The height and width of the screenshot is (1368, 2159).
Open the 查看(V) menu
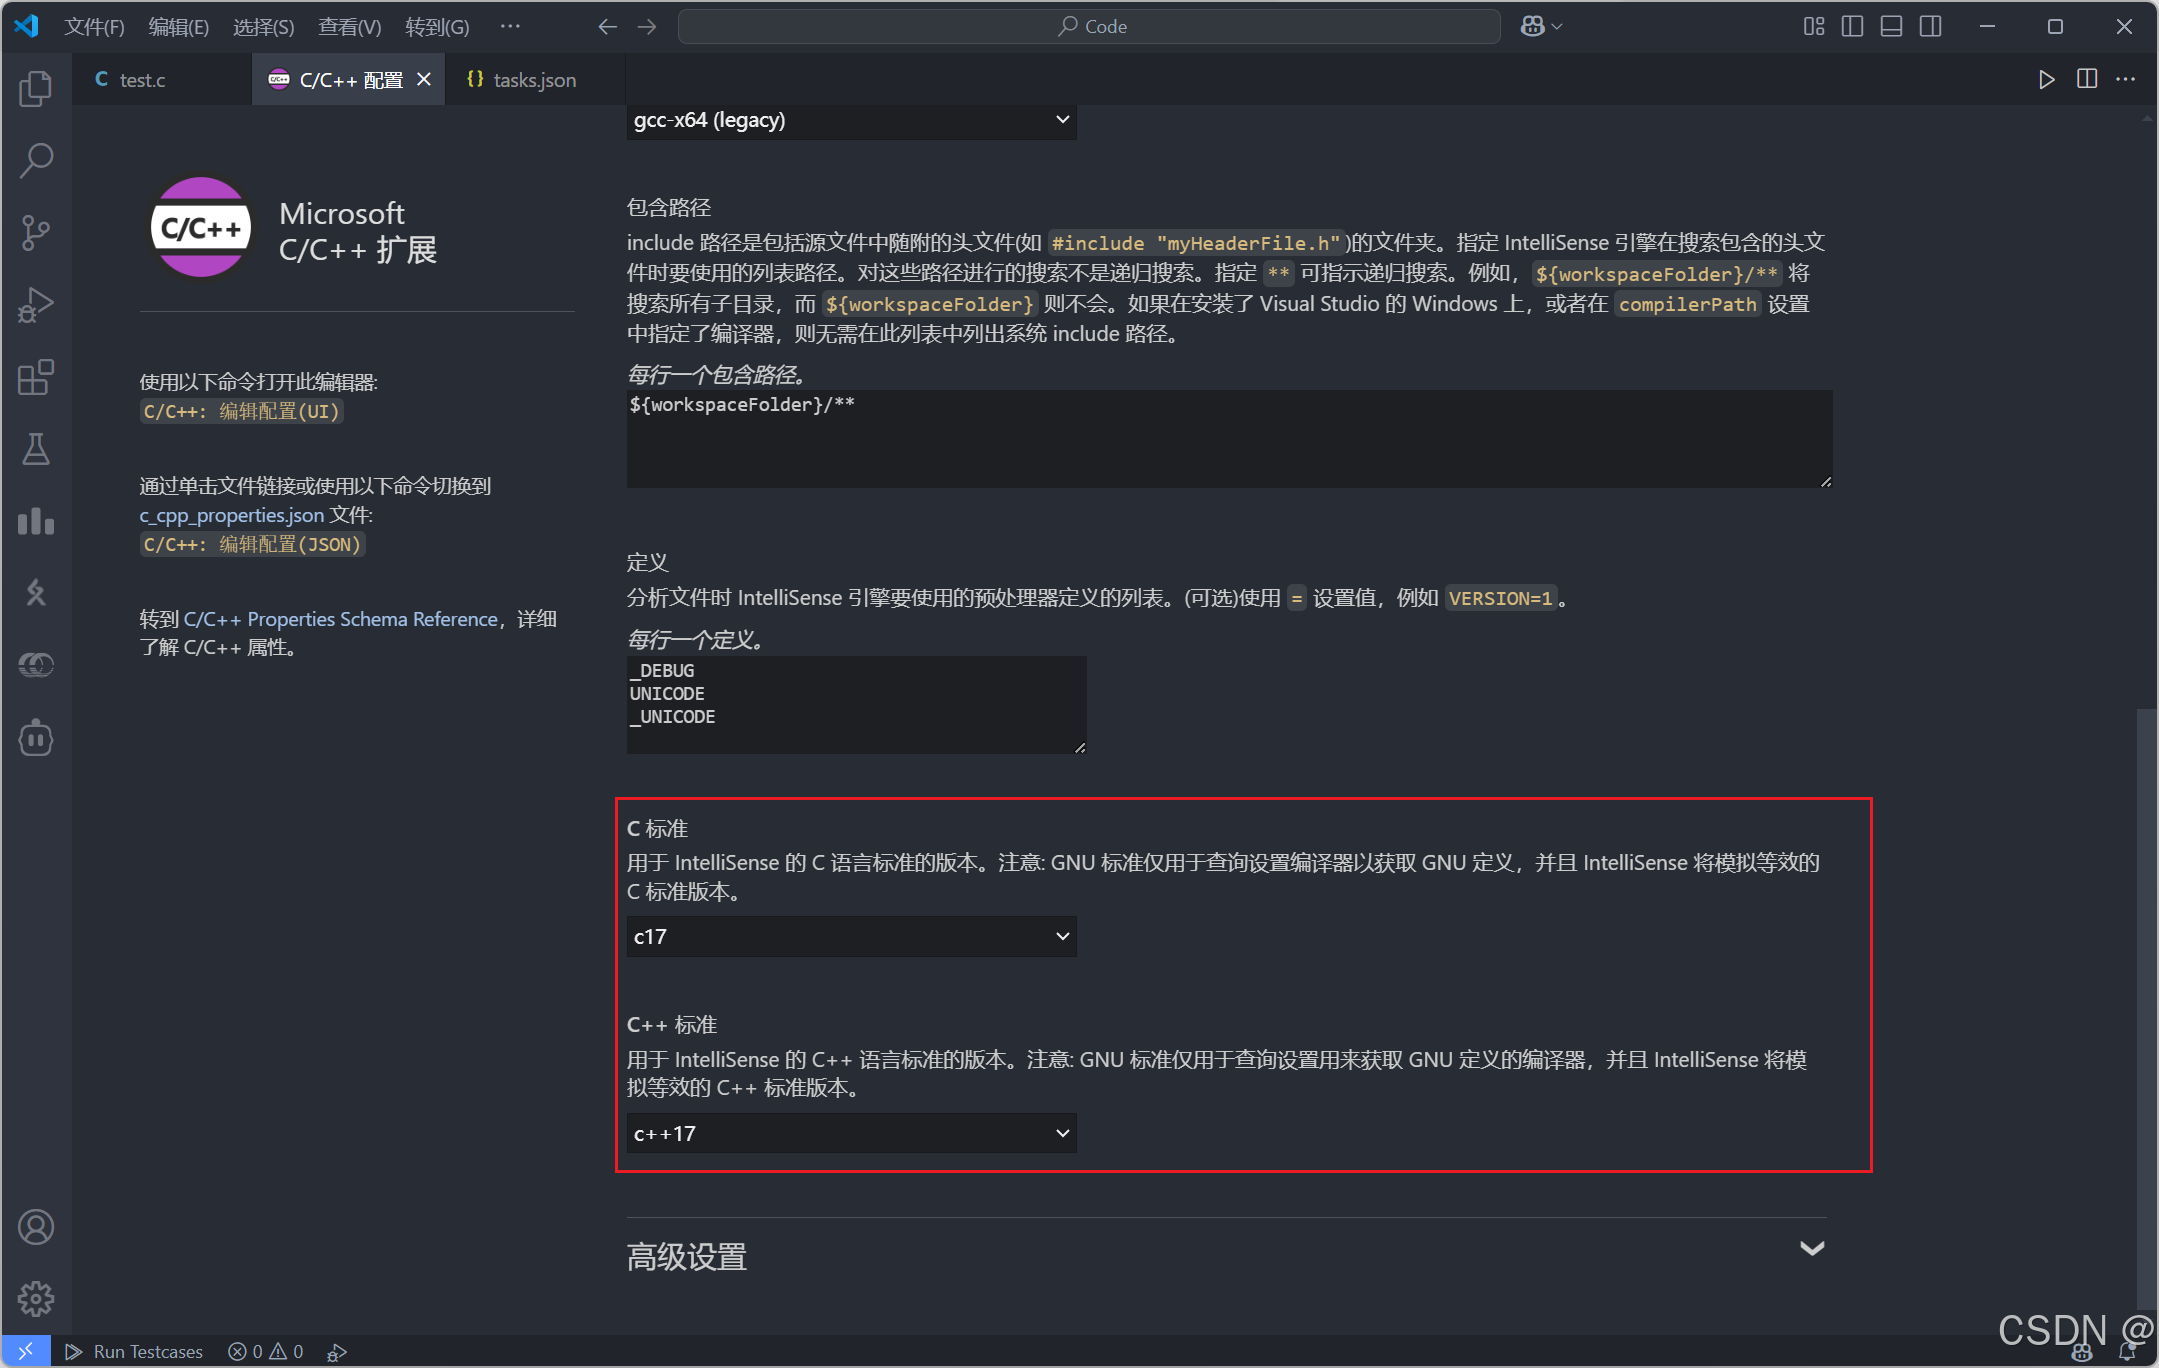349,27
